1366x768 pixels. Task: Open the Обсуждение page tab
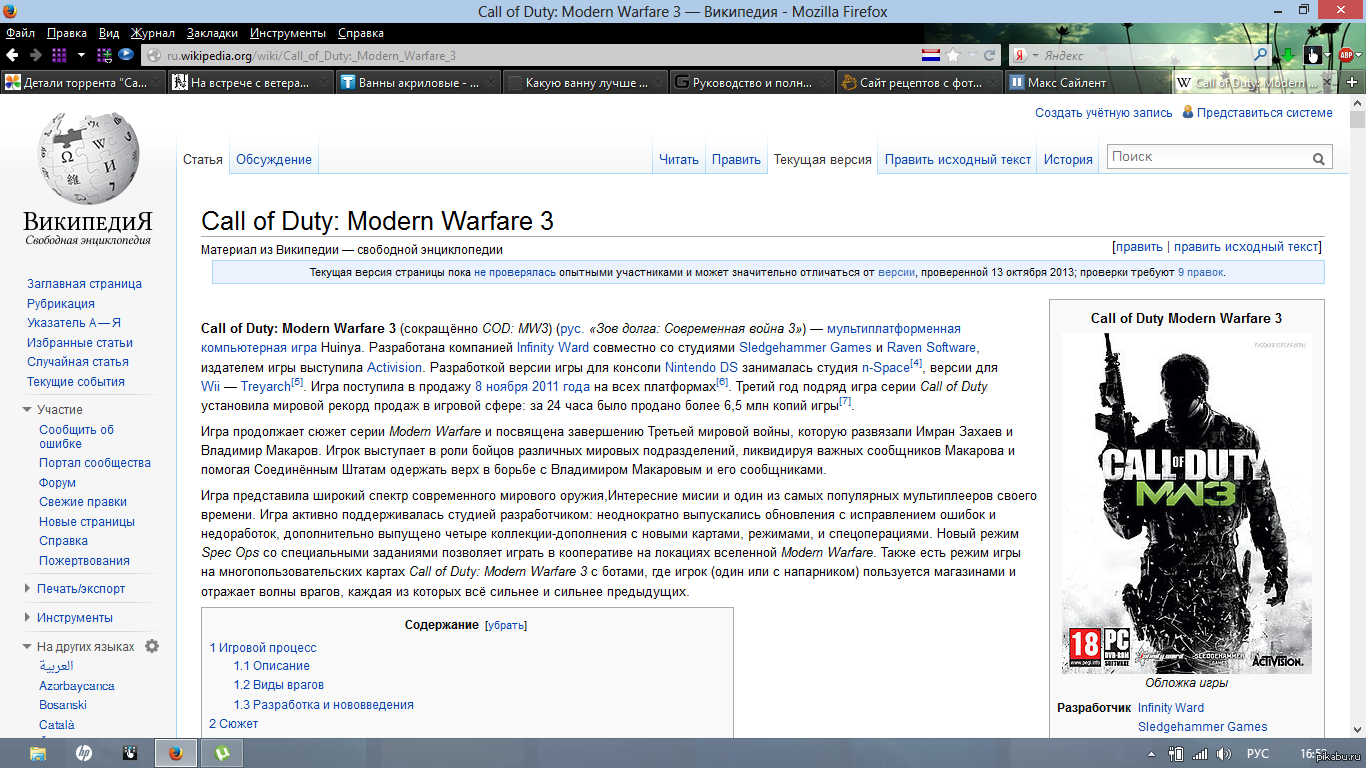coord(274,159)
